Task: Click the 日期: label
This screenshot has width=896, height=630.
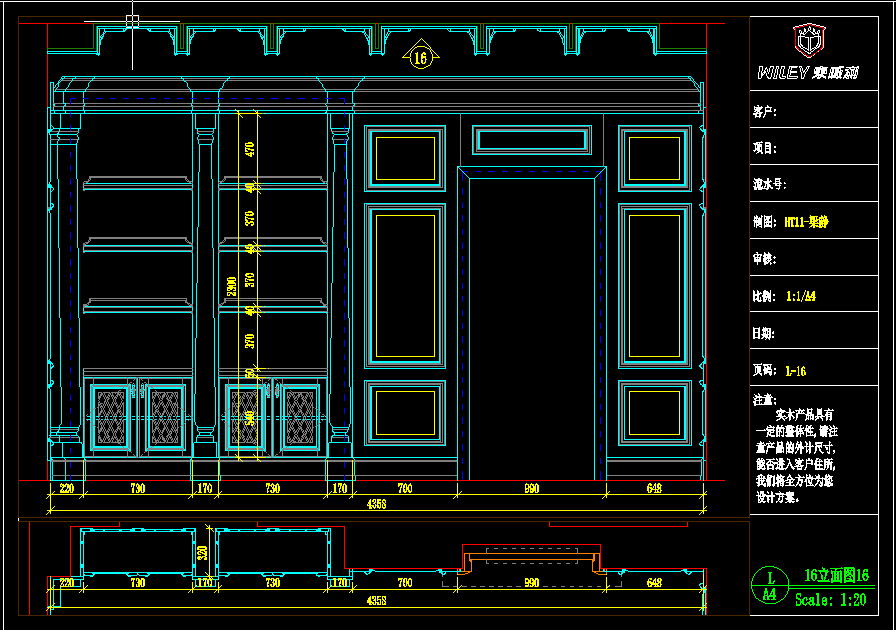Action: tap(763, 333)
